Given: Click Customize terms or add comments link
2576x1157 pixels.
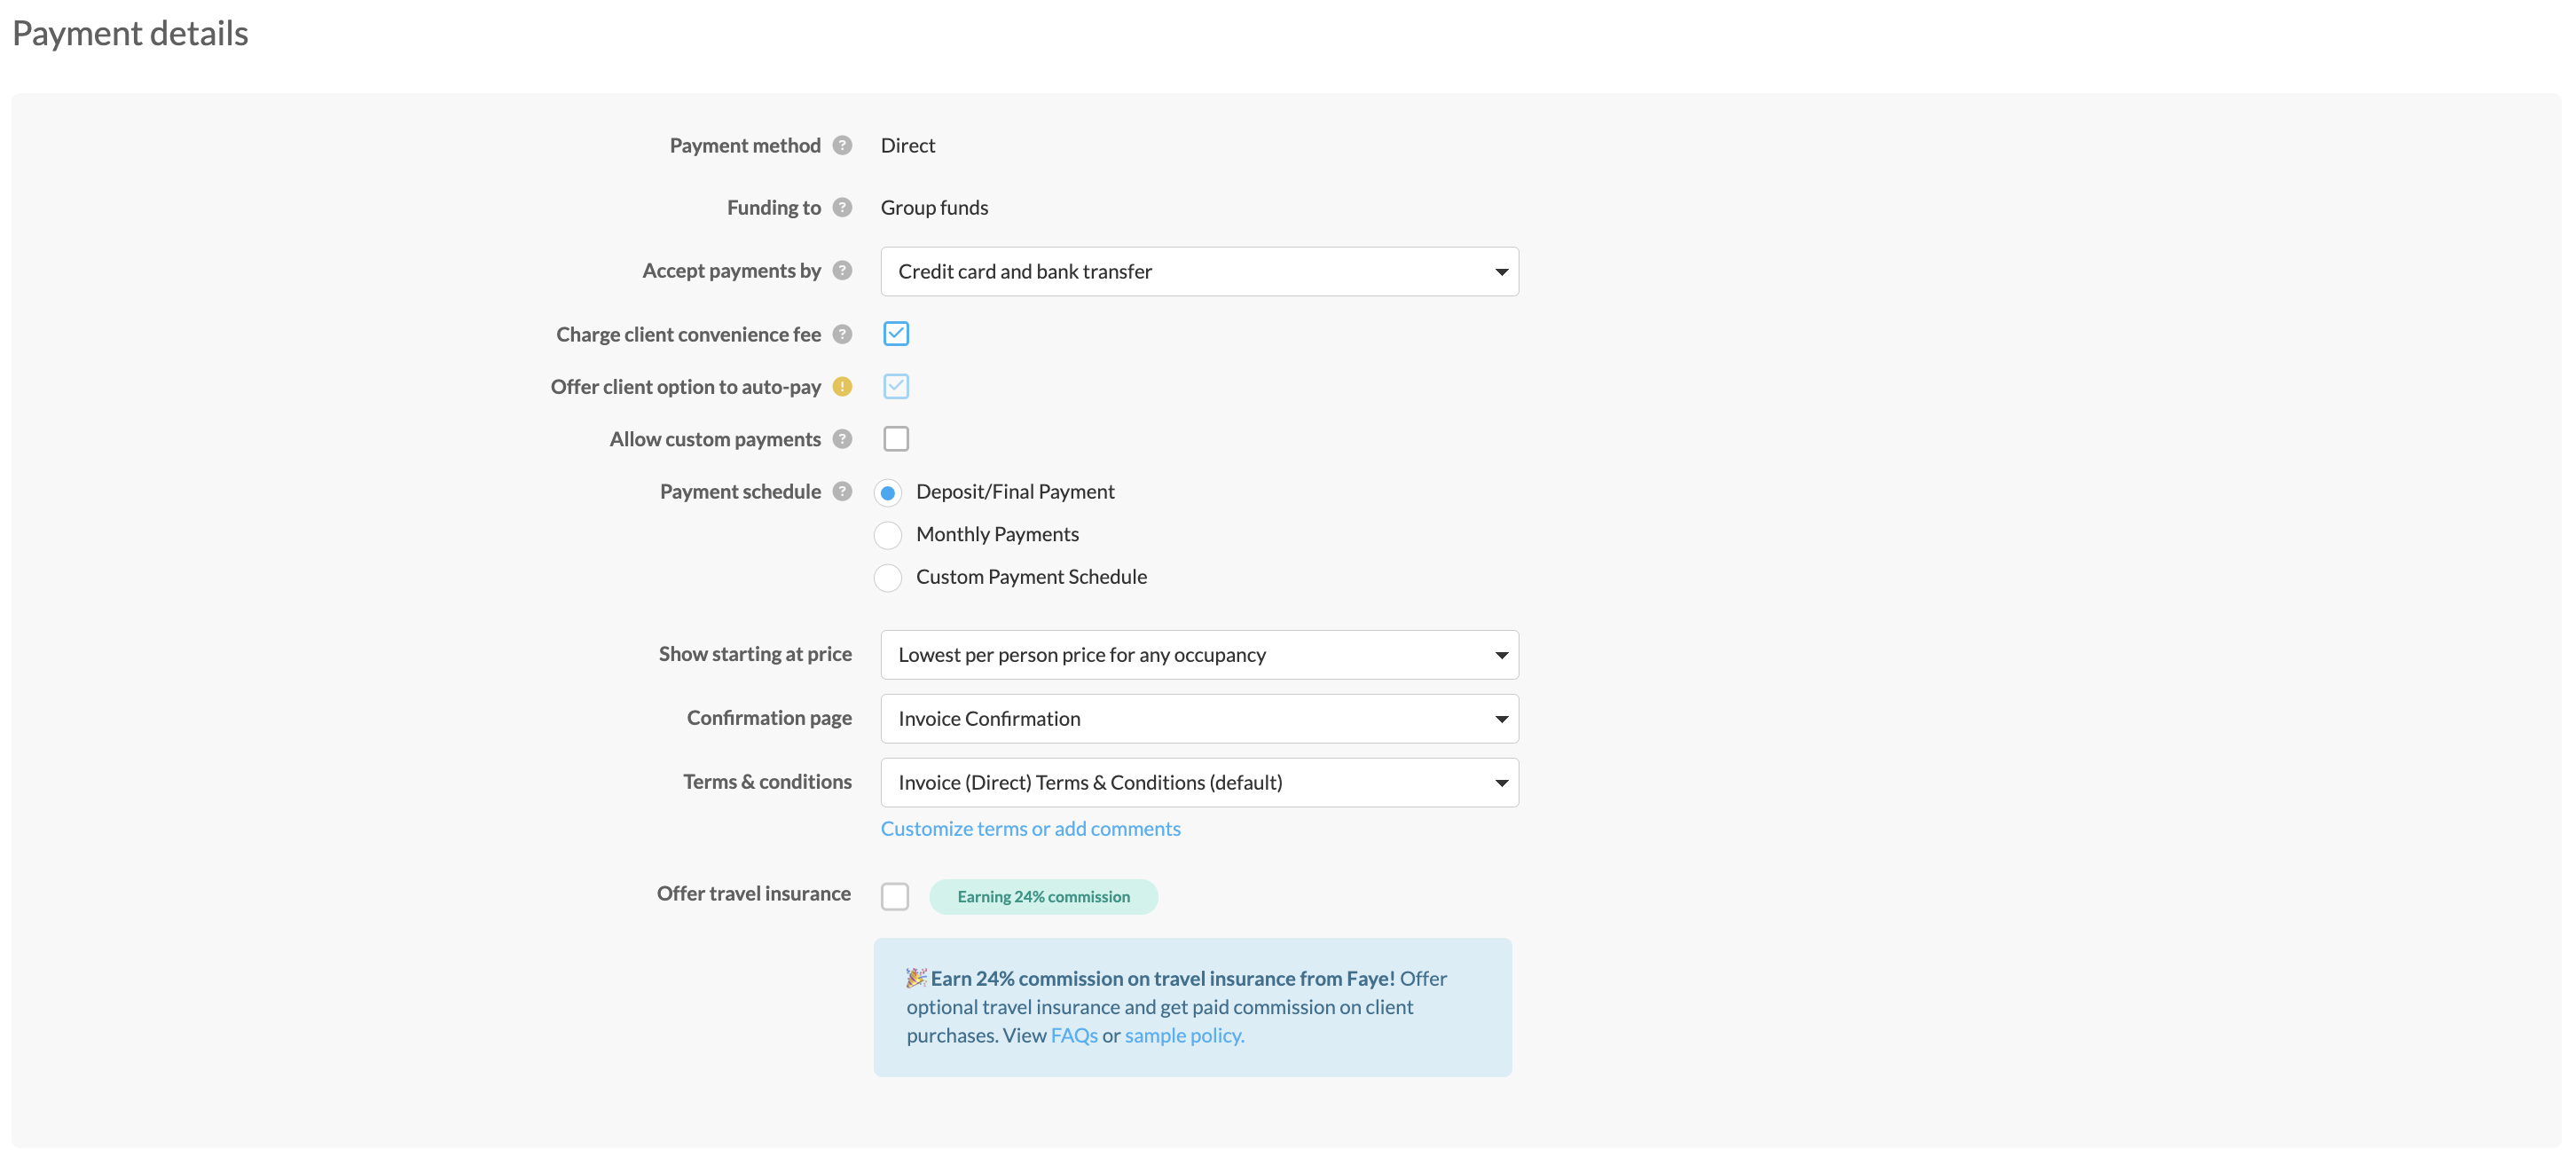Looking at the screenshot, I should pyautogui.click(x=1029, y=828).
